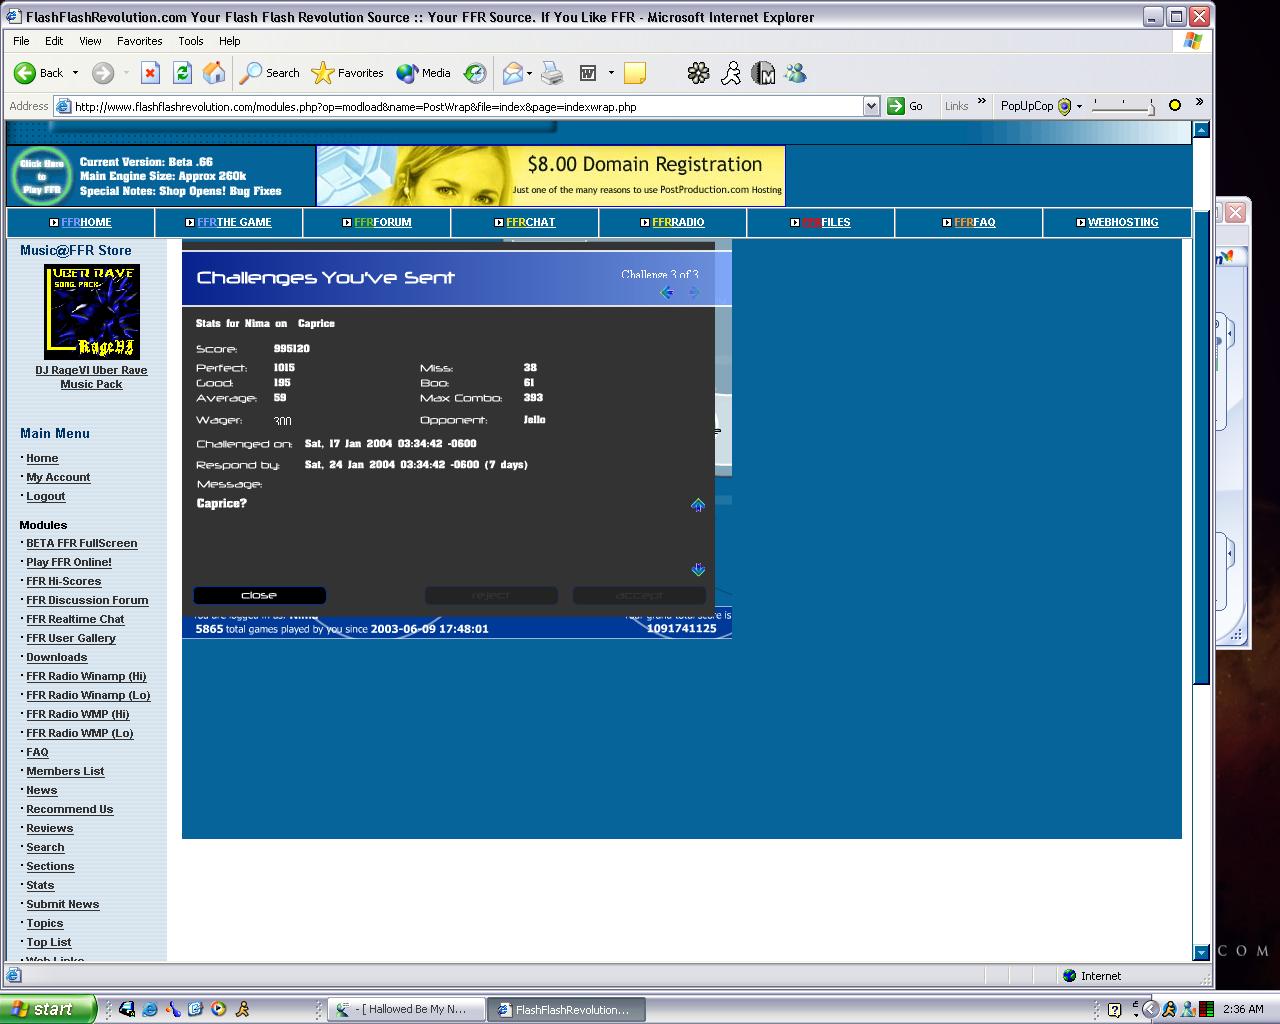
Task: Print the page with printer icon
Action: pos(552,73)
